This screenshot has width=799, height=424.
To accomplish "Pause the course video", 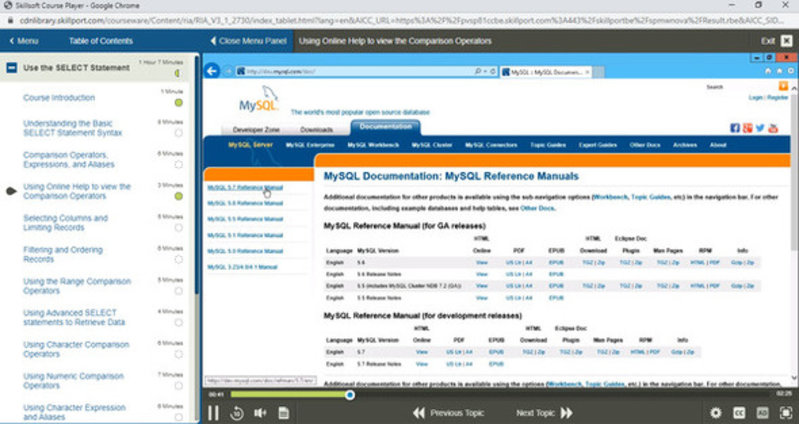I will click(x=214, y=413).
